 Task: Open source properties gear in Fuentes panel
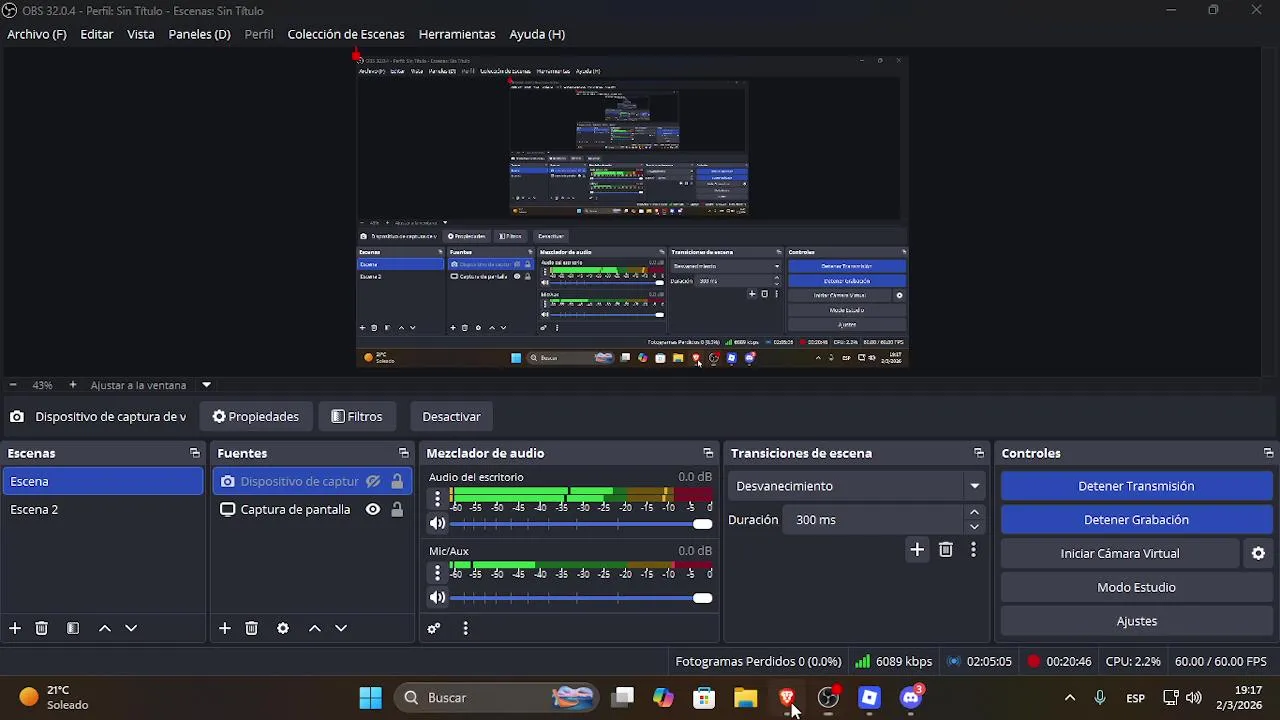click(283, 628)
